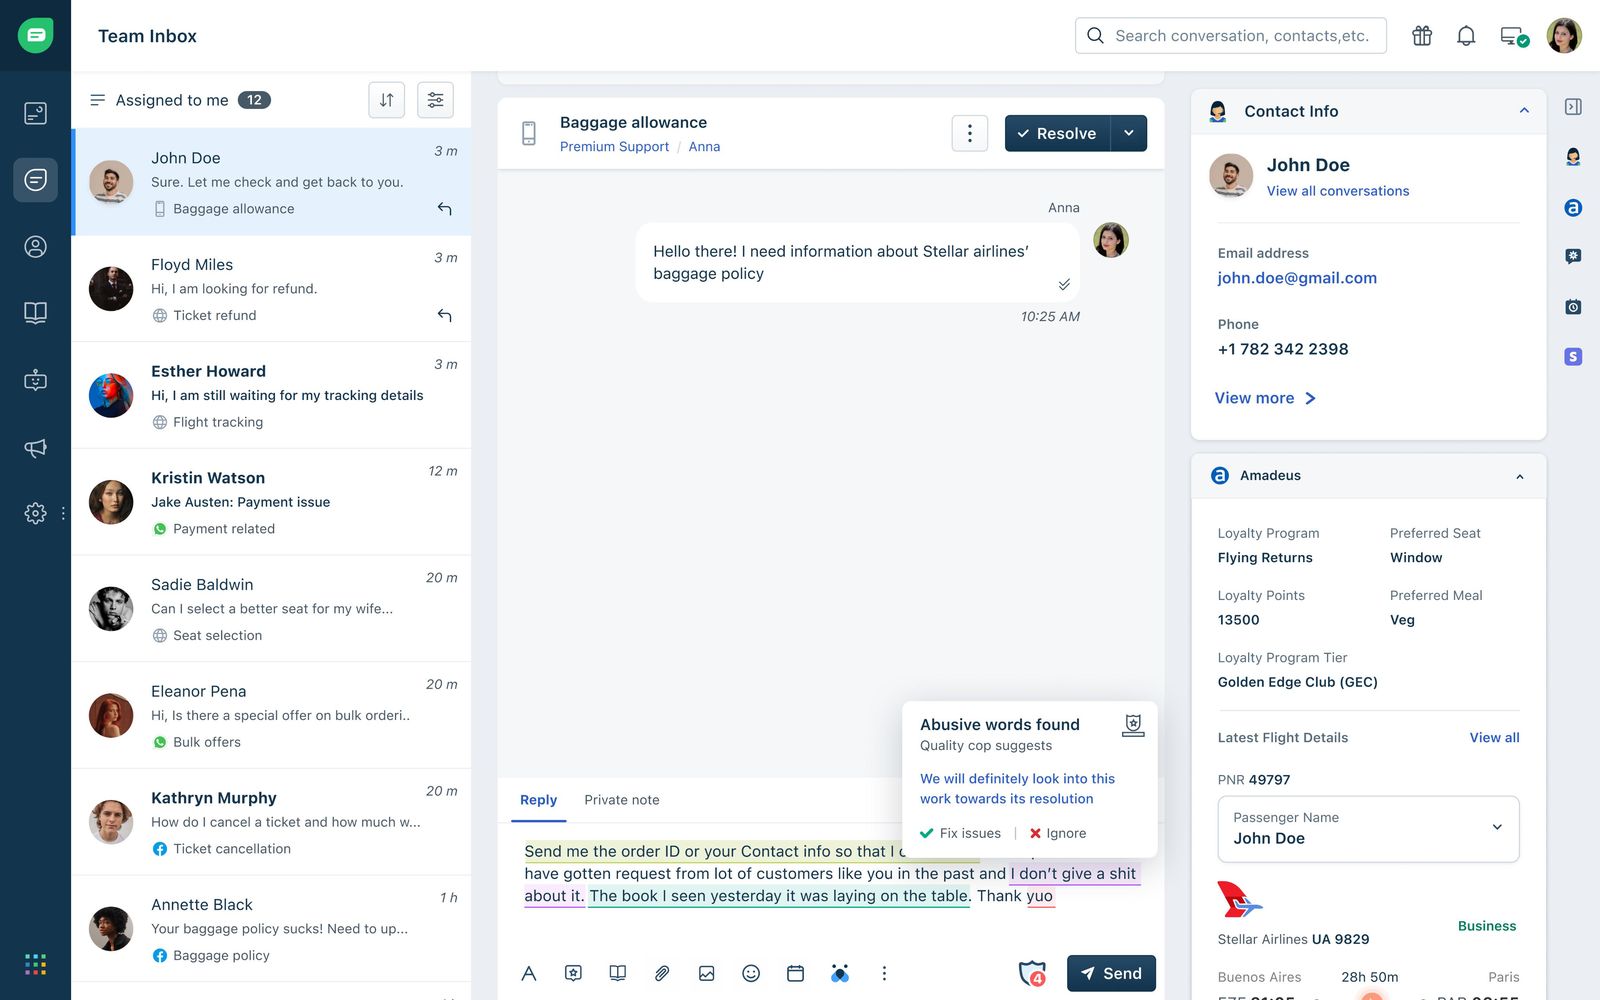This screenshot has width=1600, height=1000.
Task: Switch to Private note tab
Action: tap(622, 800)
